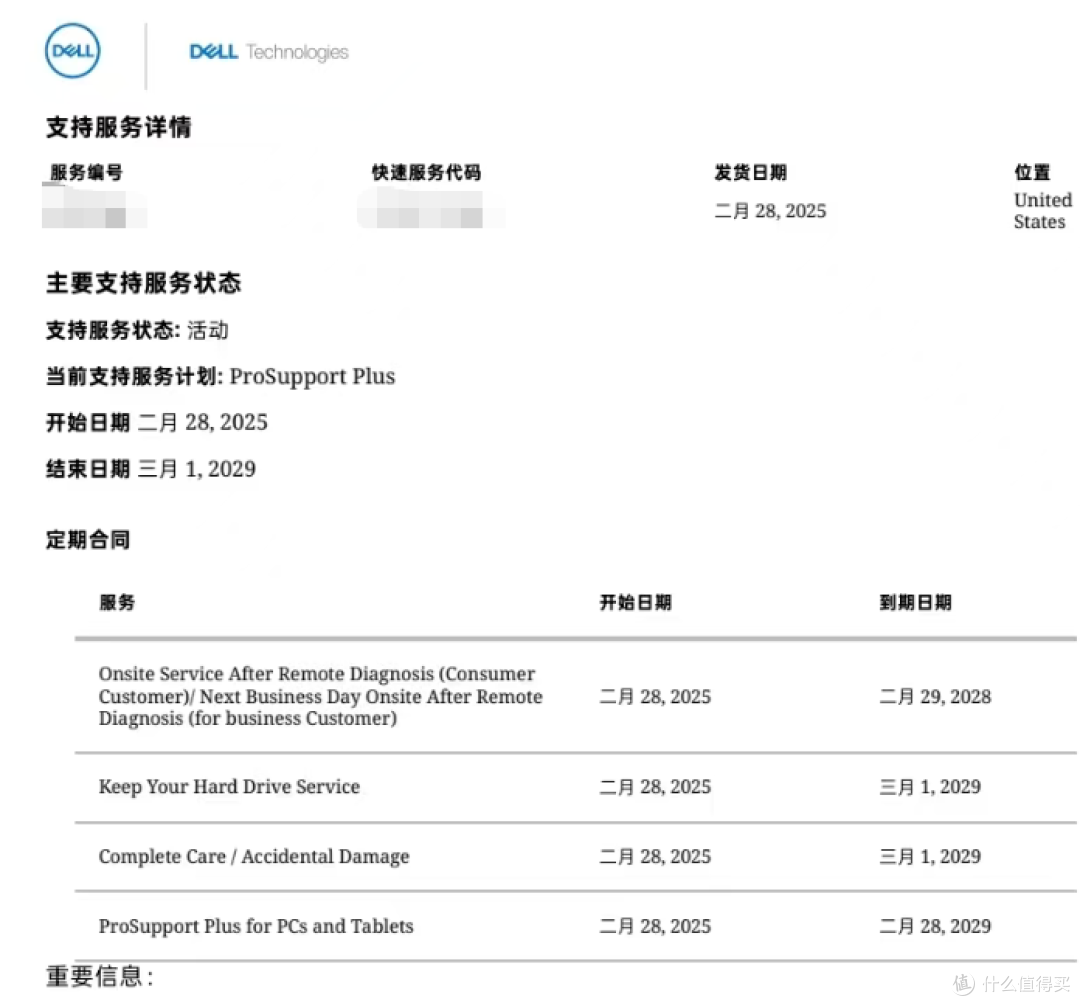The image size is (1080, 1006).
Task: Select the United States location value
Action: [1042, 211]
